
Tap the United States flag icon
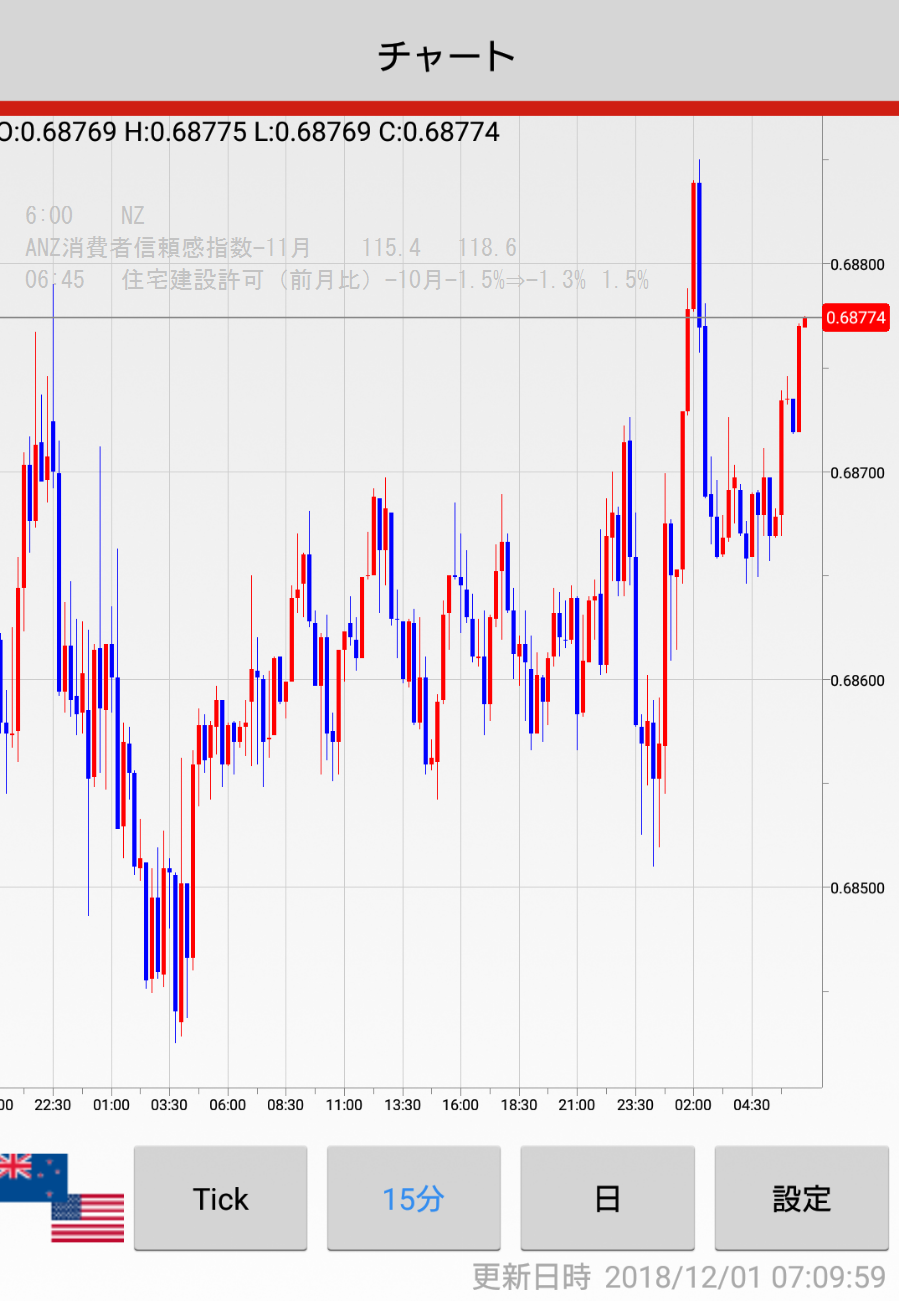click(88, 1218)
